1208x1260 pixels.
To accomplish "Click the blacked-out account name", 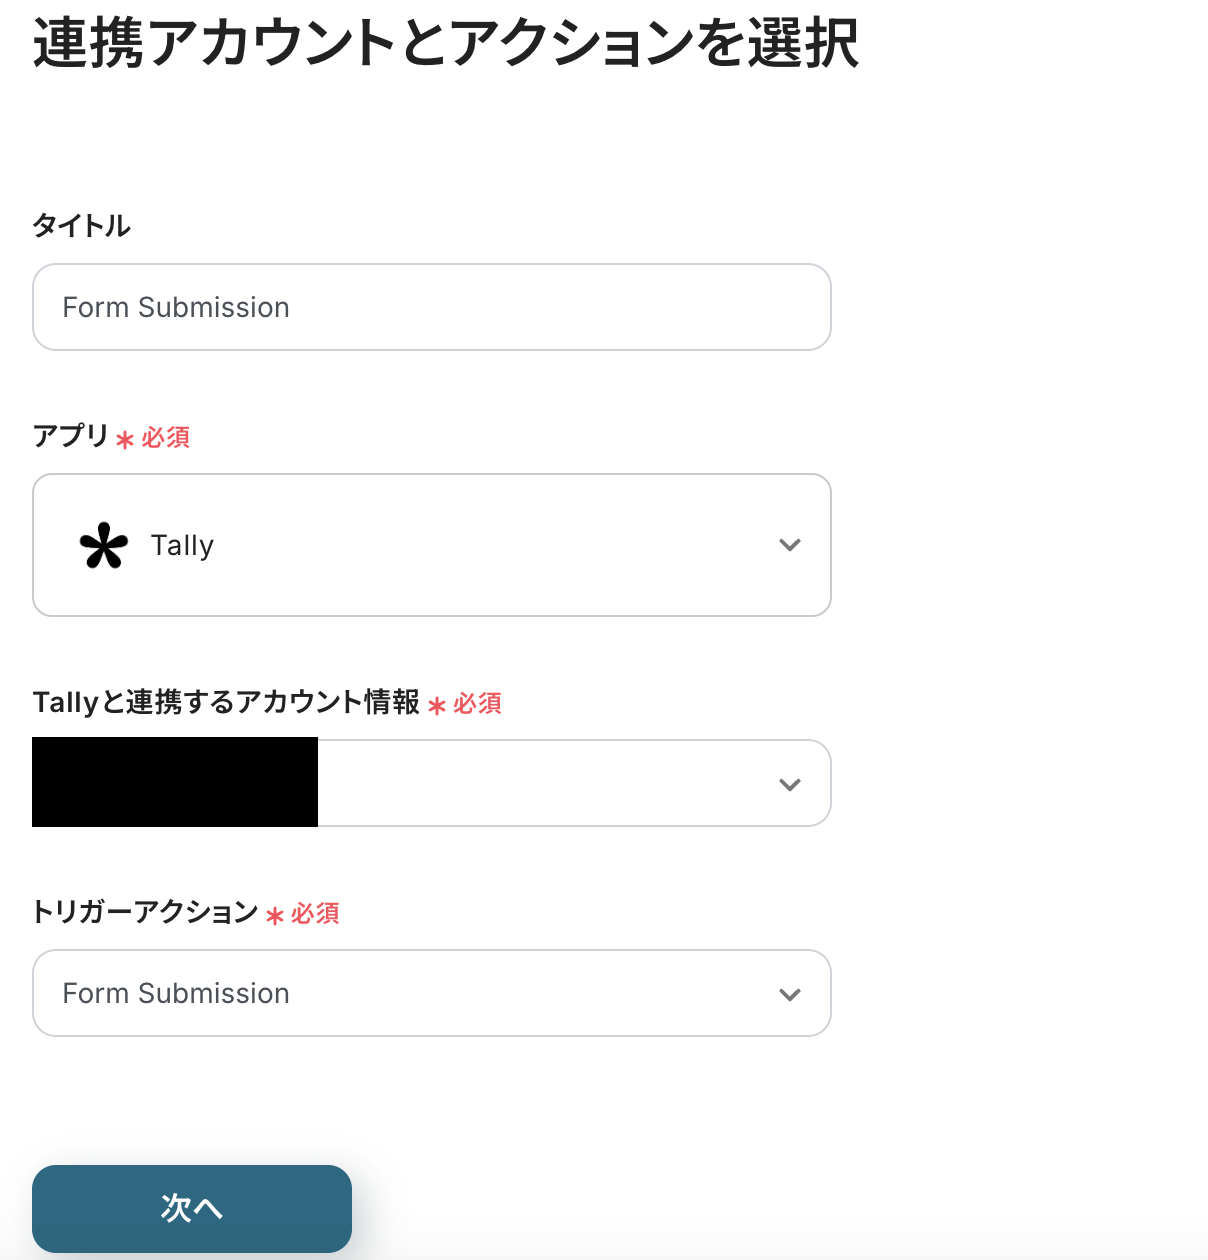I will (x=175, y=782).
